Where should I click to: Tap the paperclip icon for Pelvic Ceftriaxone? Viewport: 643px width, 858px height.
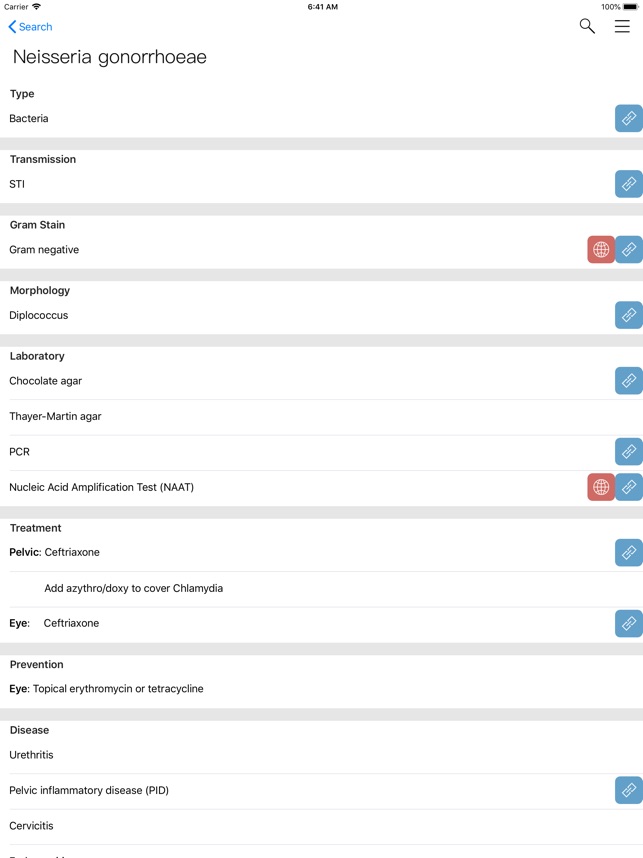628,552
